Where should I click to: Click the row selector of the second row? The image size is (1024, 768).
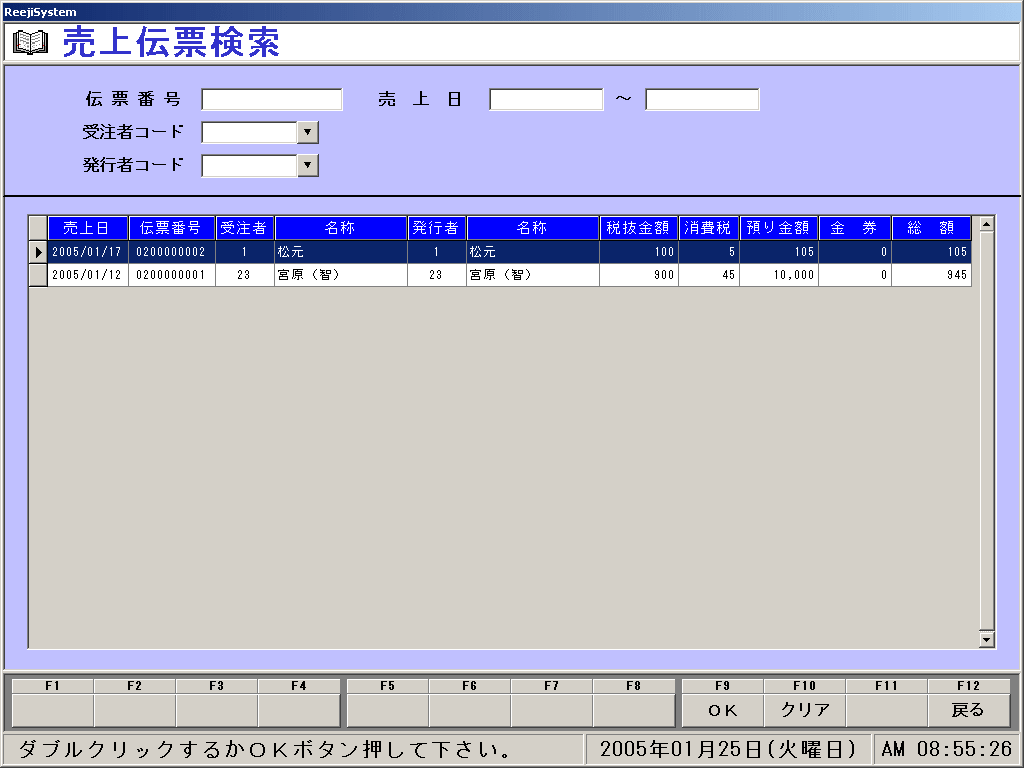tap(38, 275)
